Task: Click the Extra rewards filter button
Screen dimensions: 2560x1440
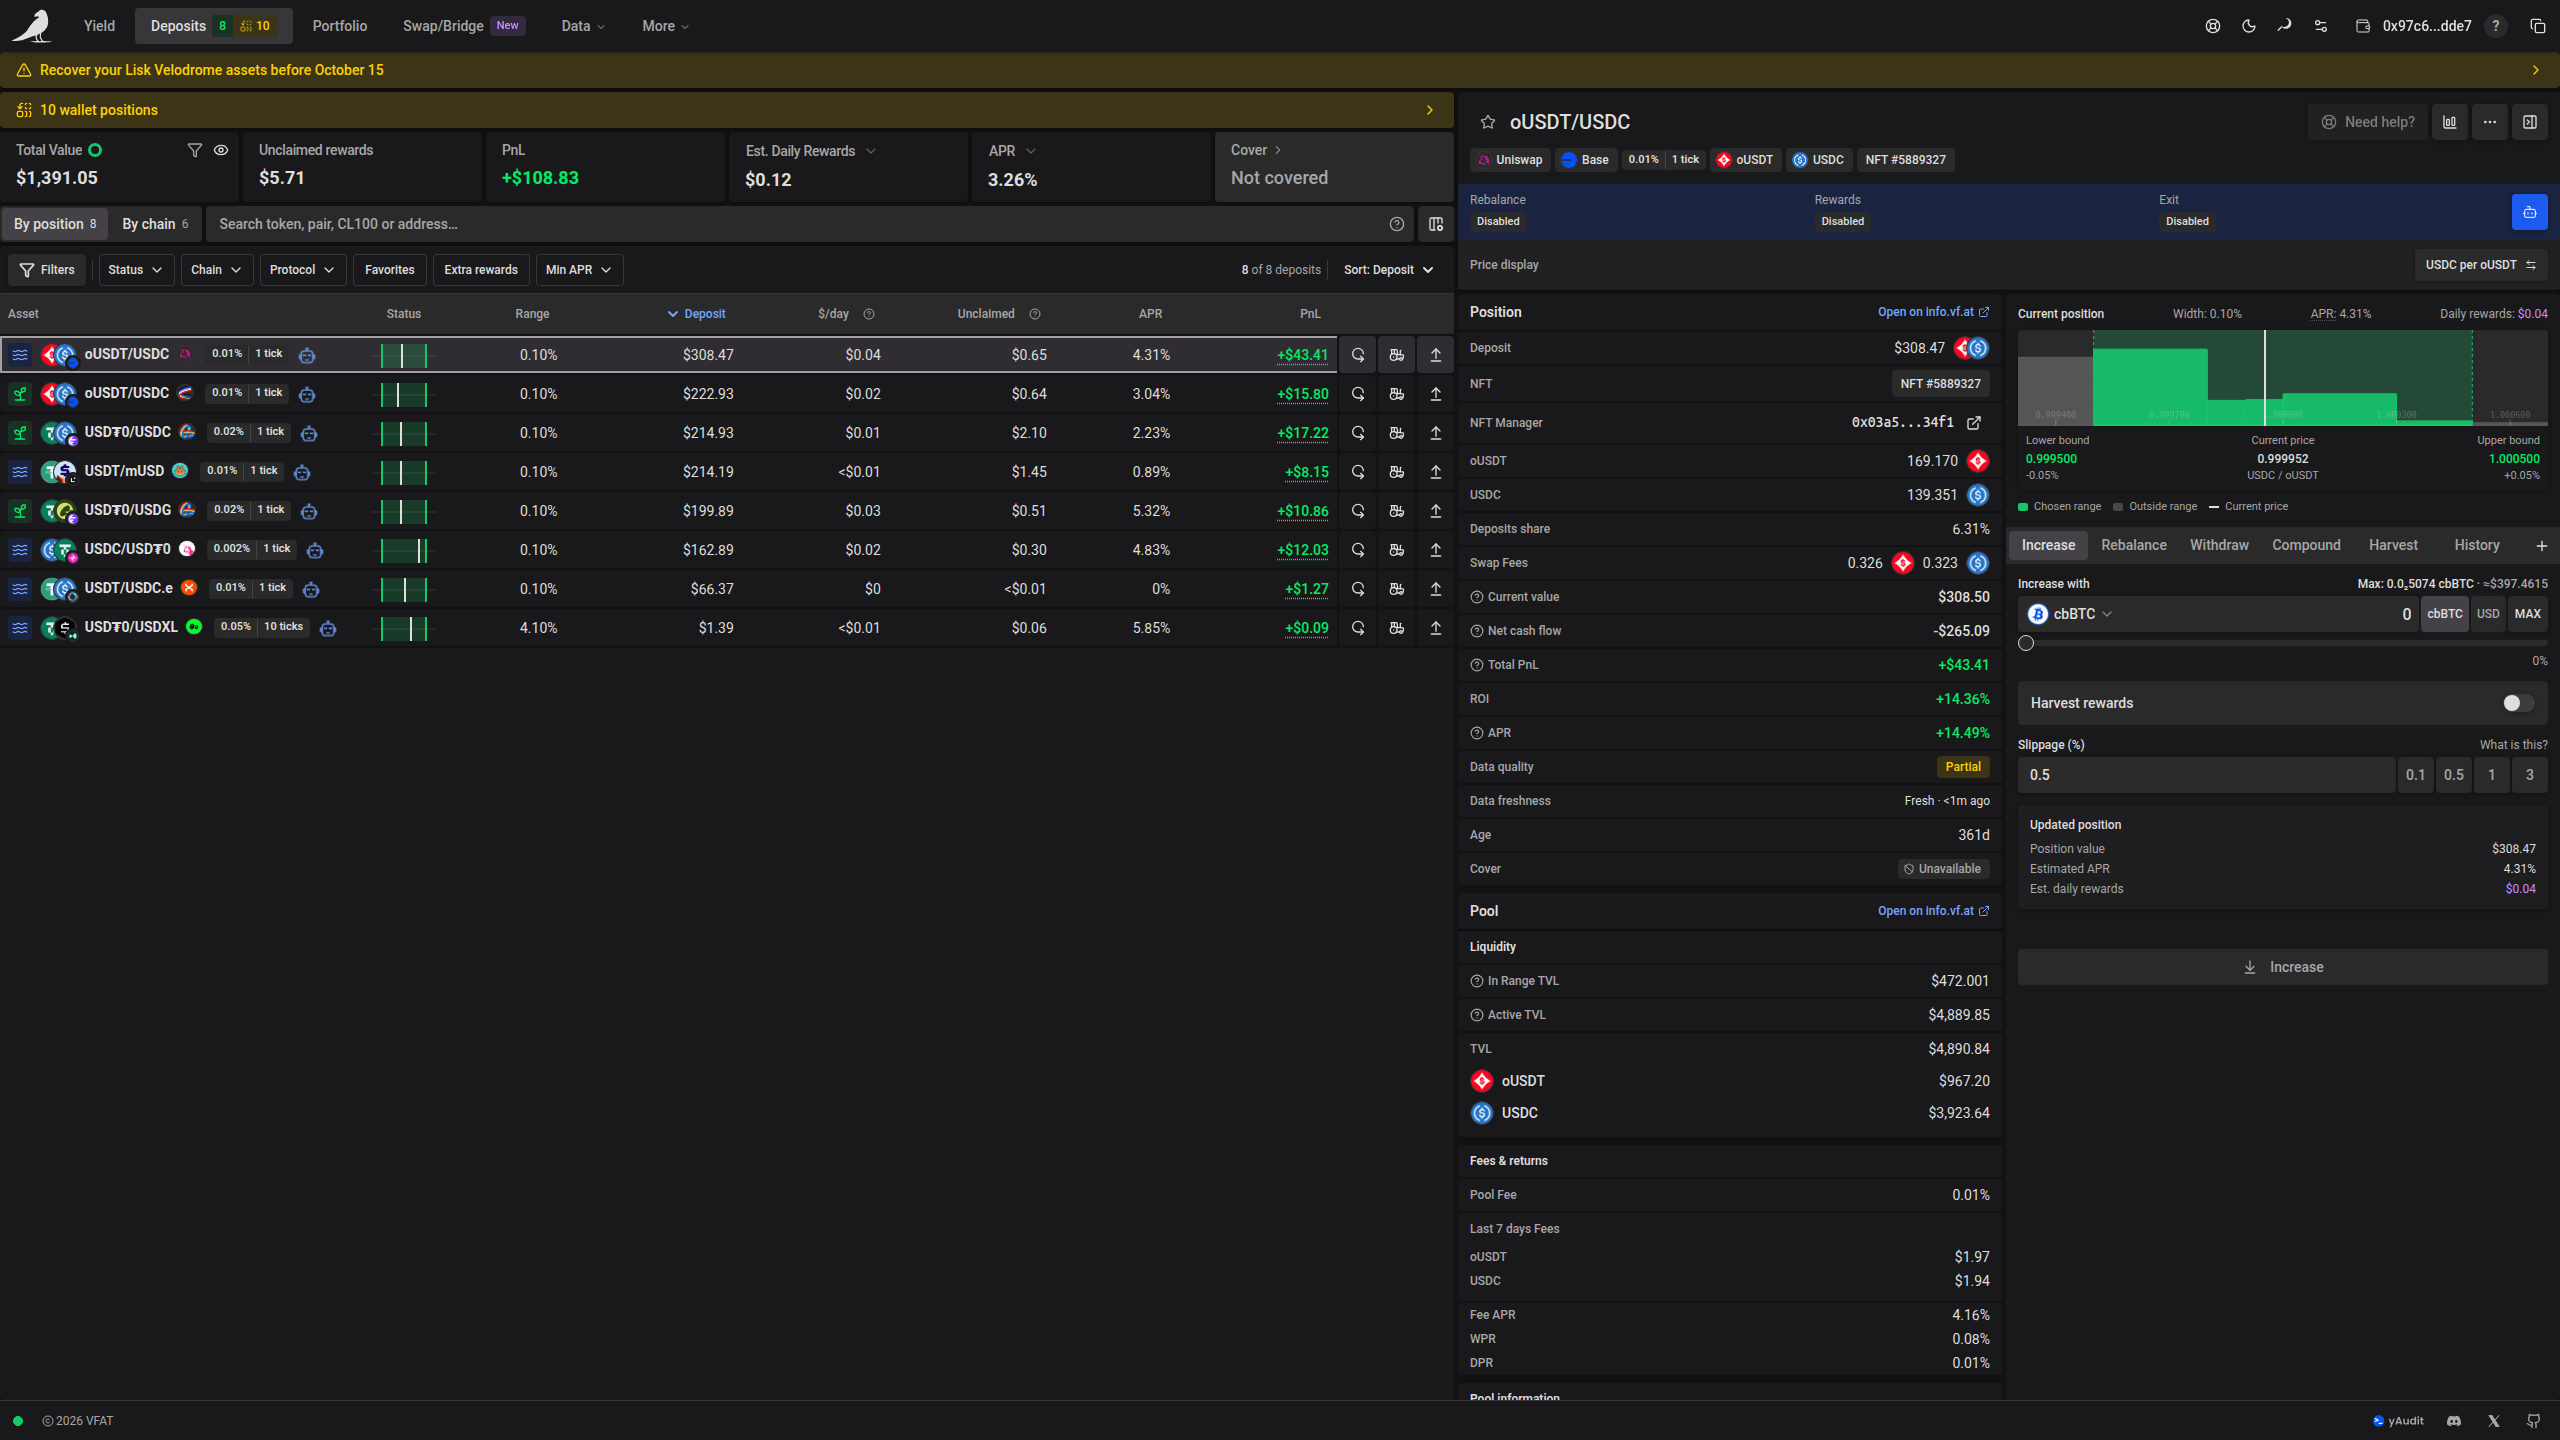Action: click(x=481, y=270)
